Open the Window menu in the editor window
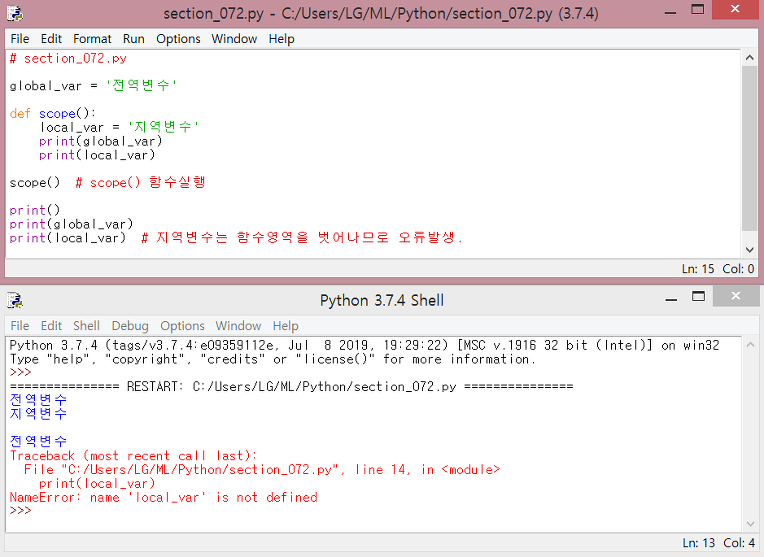Image resolution: width=764 pixels, height=557 pixels. coord(234,39)
